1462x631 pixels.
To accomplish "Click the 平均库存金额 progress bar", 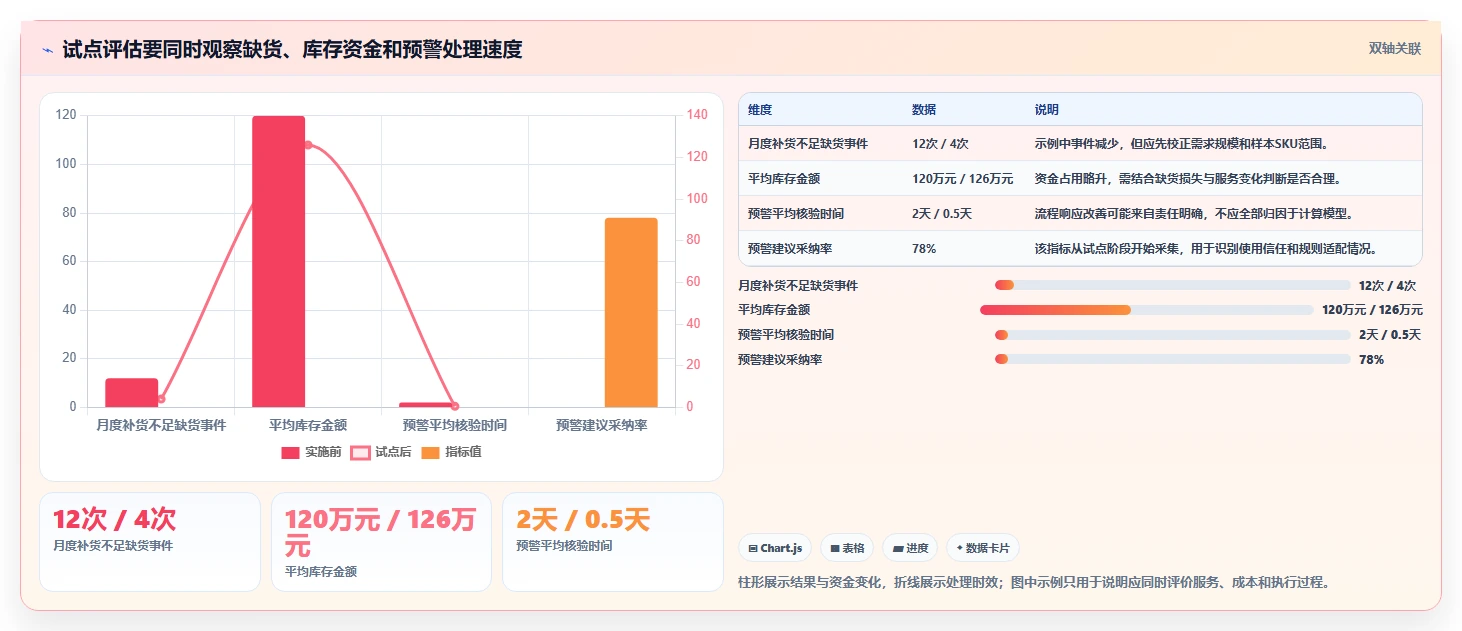I will [1146, 310].
